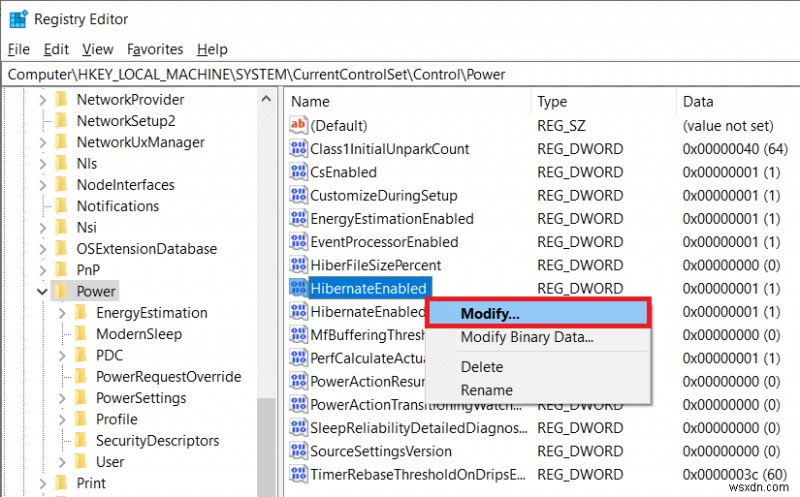Image resolution: width=800 pixels, height=497 pixels.
Task: Expand the EnergyEstimation subkey
Action: (62, 313)
